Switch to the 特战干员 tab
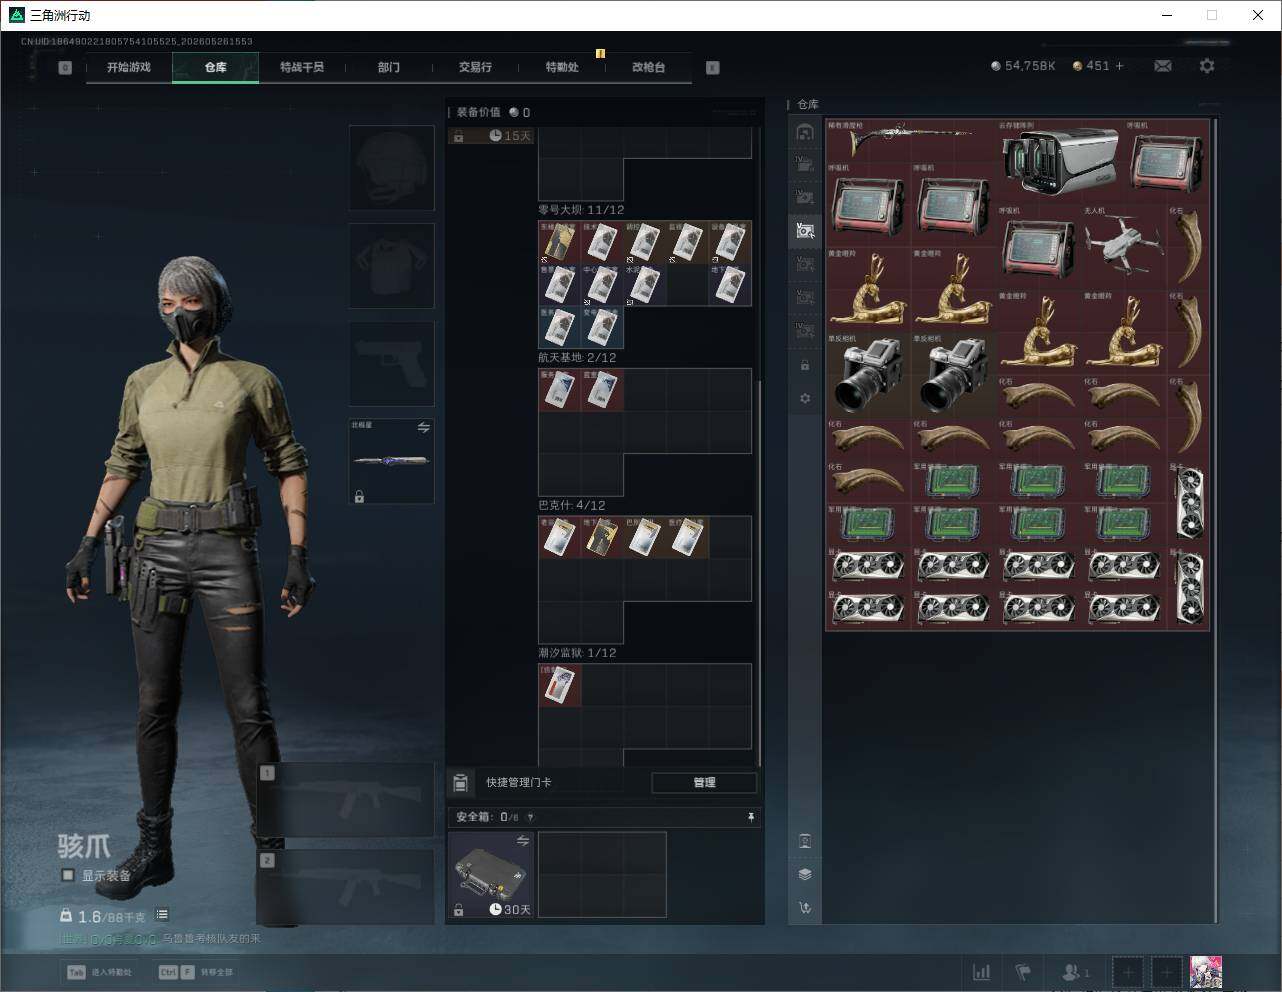The height and width of the screenshot is (992, 1282). [302, 67]
